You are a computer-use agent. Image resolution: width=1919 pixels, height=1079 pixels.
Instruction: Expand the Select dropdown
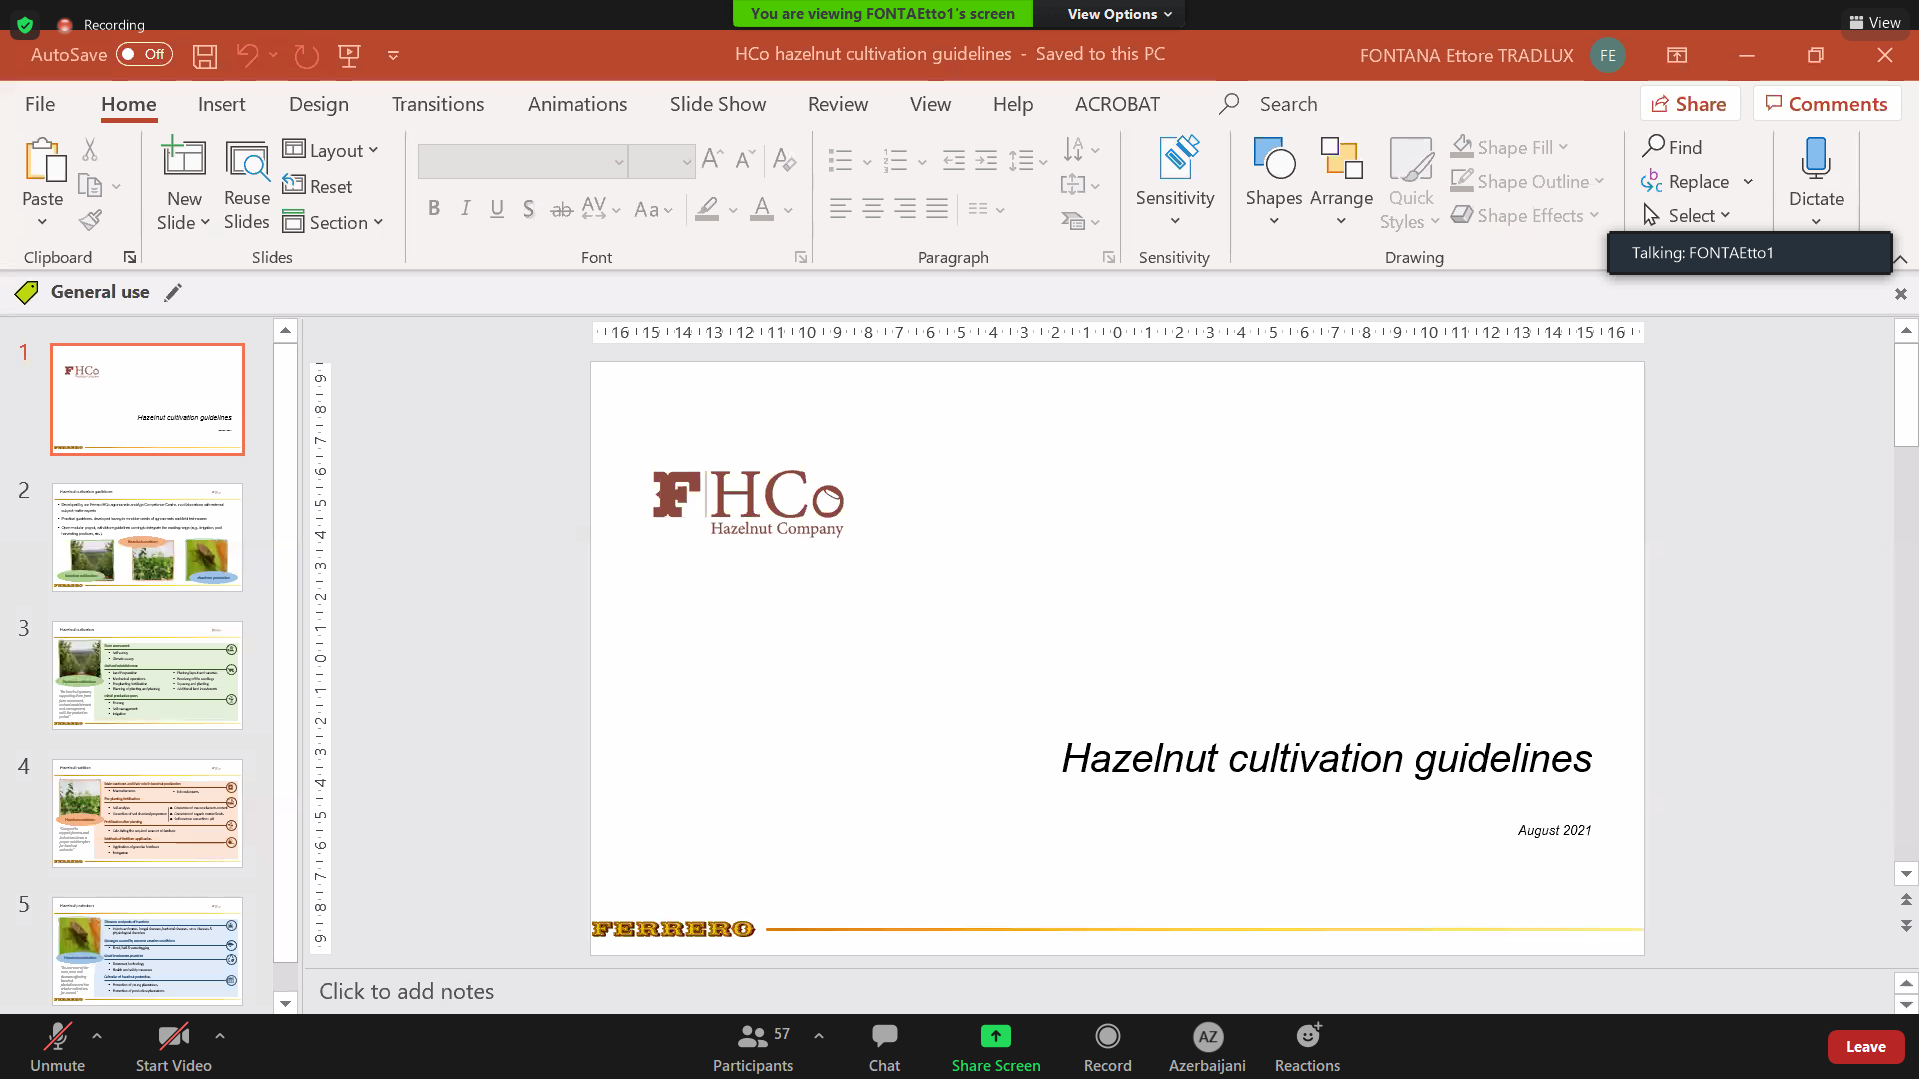1687,215
